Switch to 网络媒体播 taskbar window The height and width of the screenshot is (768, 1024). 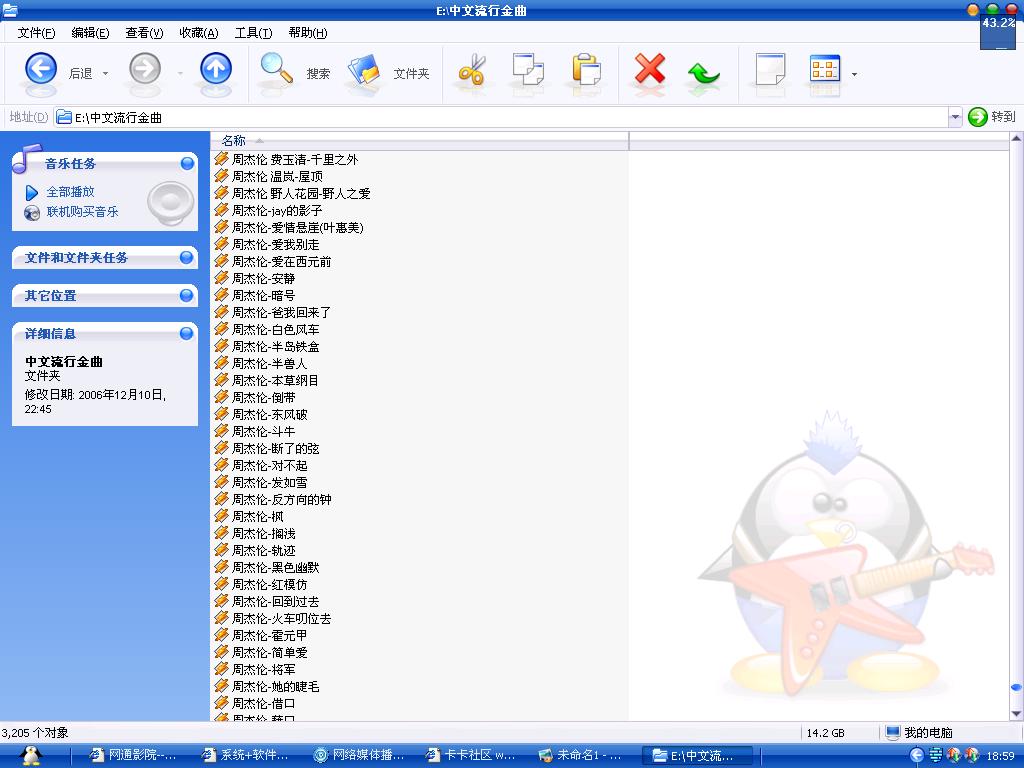[358, 756]
